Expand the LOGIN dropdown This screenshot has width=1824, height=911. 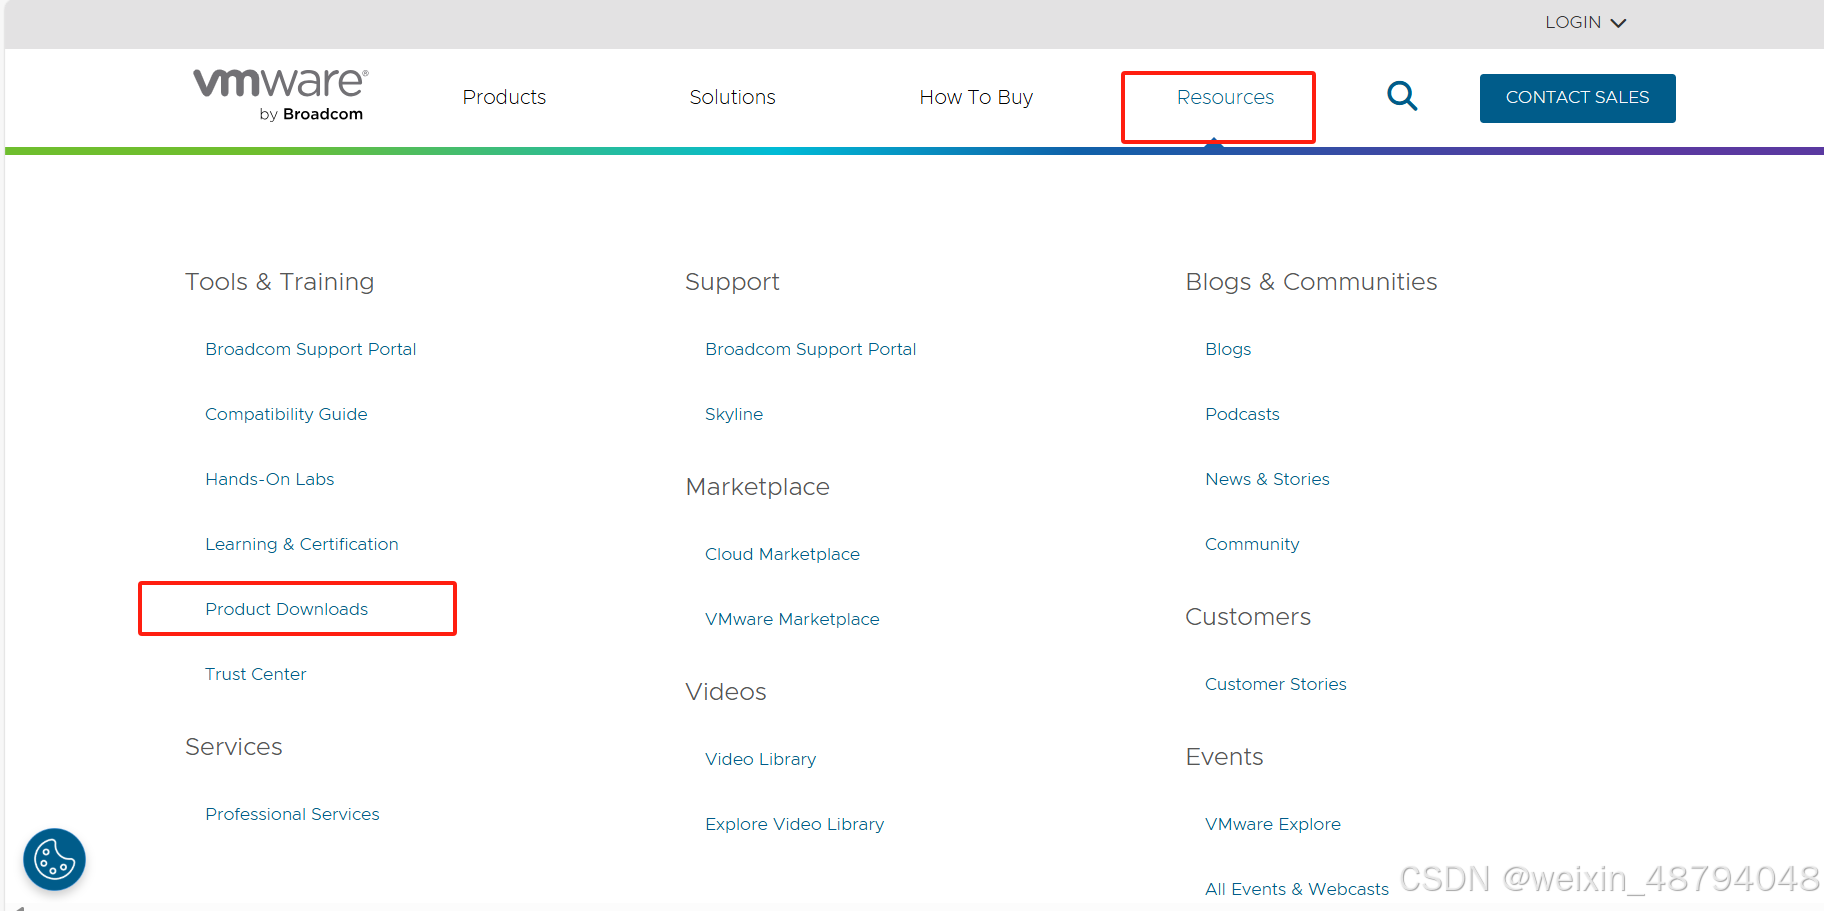[x=1585, y=22]
